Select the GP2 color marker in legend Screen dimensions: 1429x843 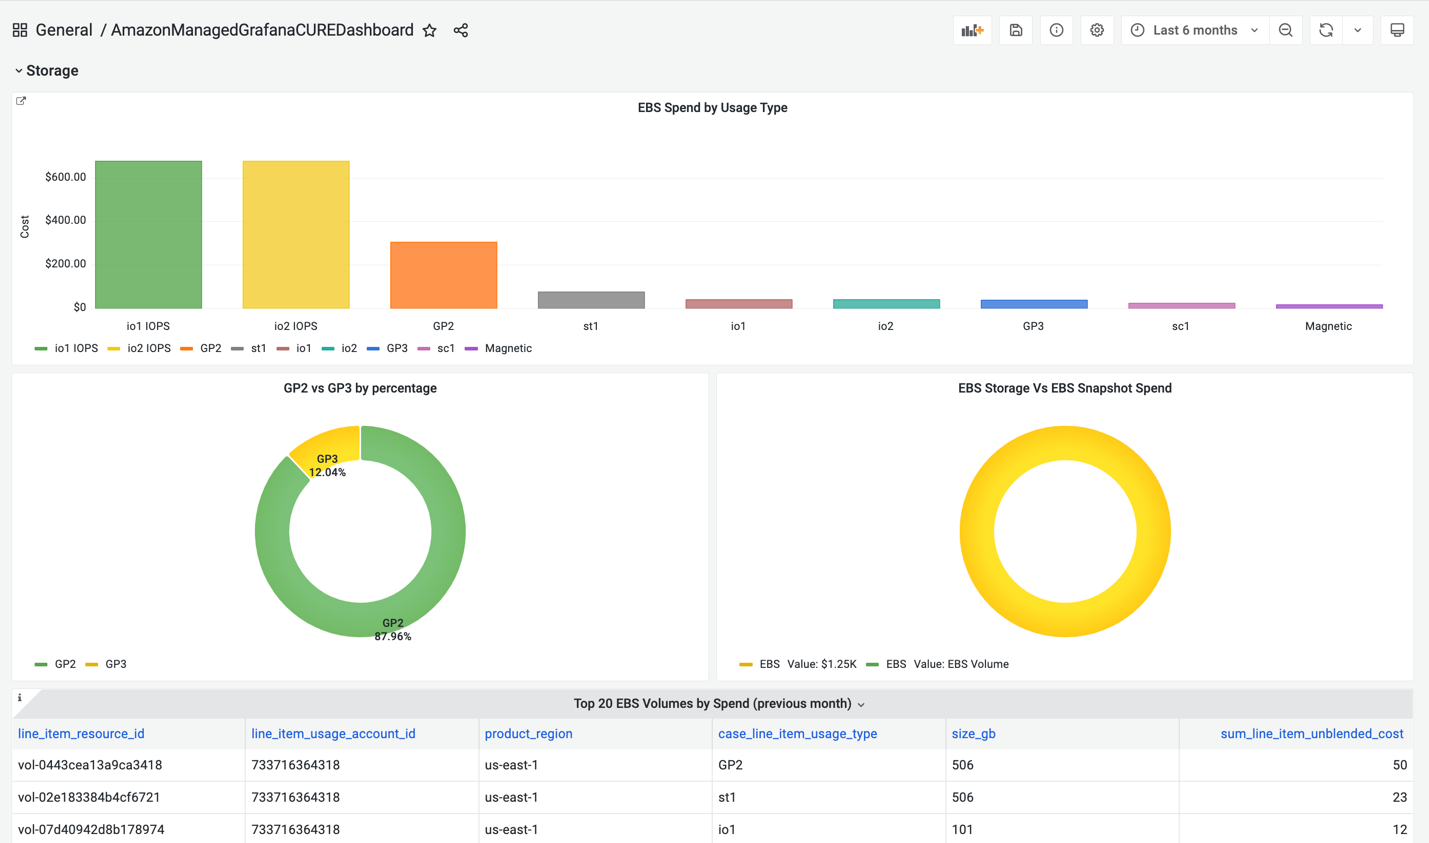pos(40,663)
